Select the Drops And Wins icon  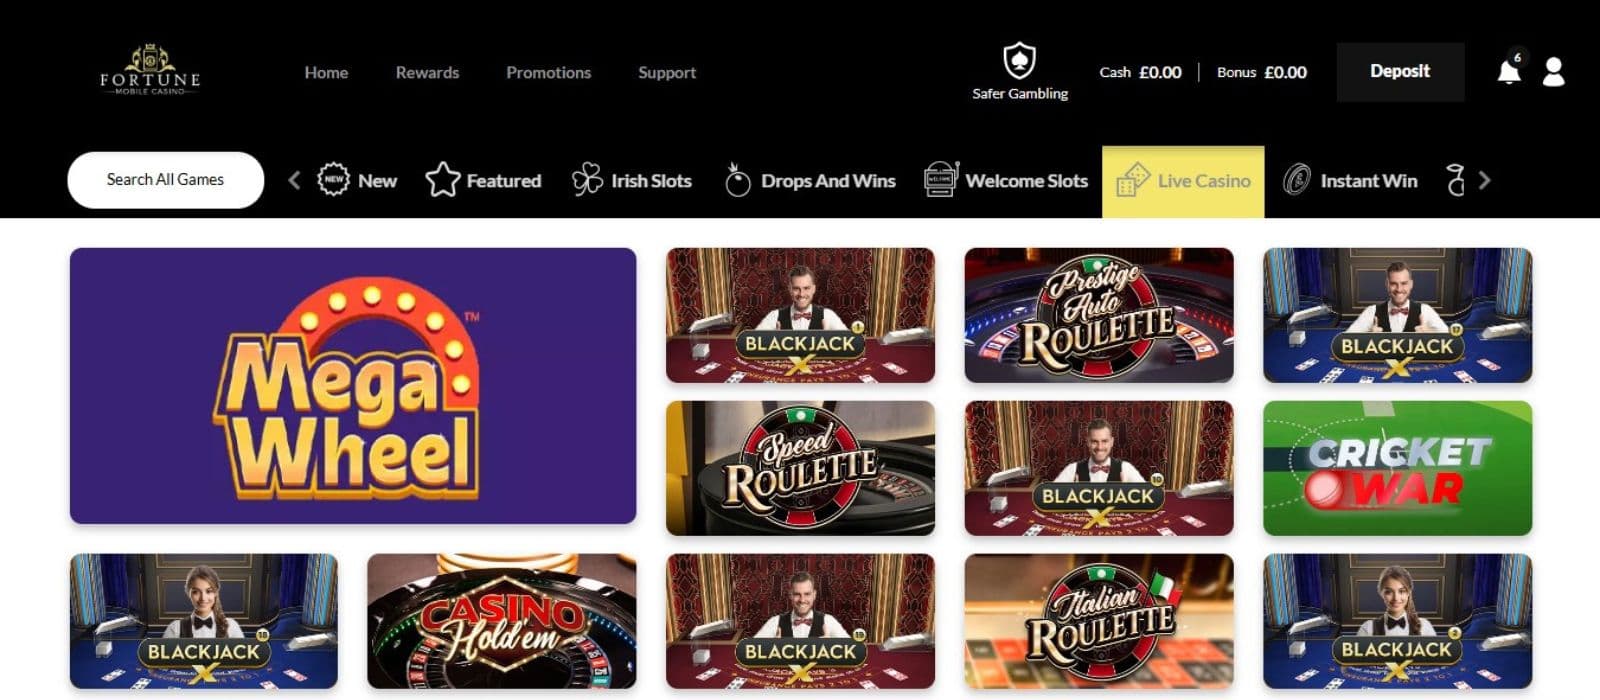[x=737, y=180]
